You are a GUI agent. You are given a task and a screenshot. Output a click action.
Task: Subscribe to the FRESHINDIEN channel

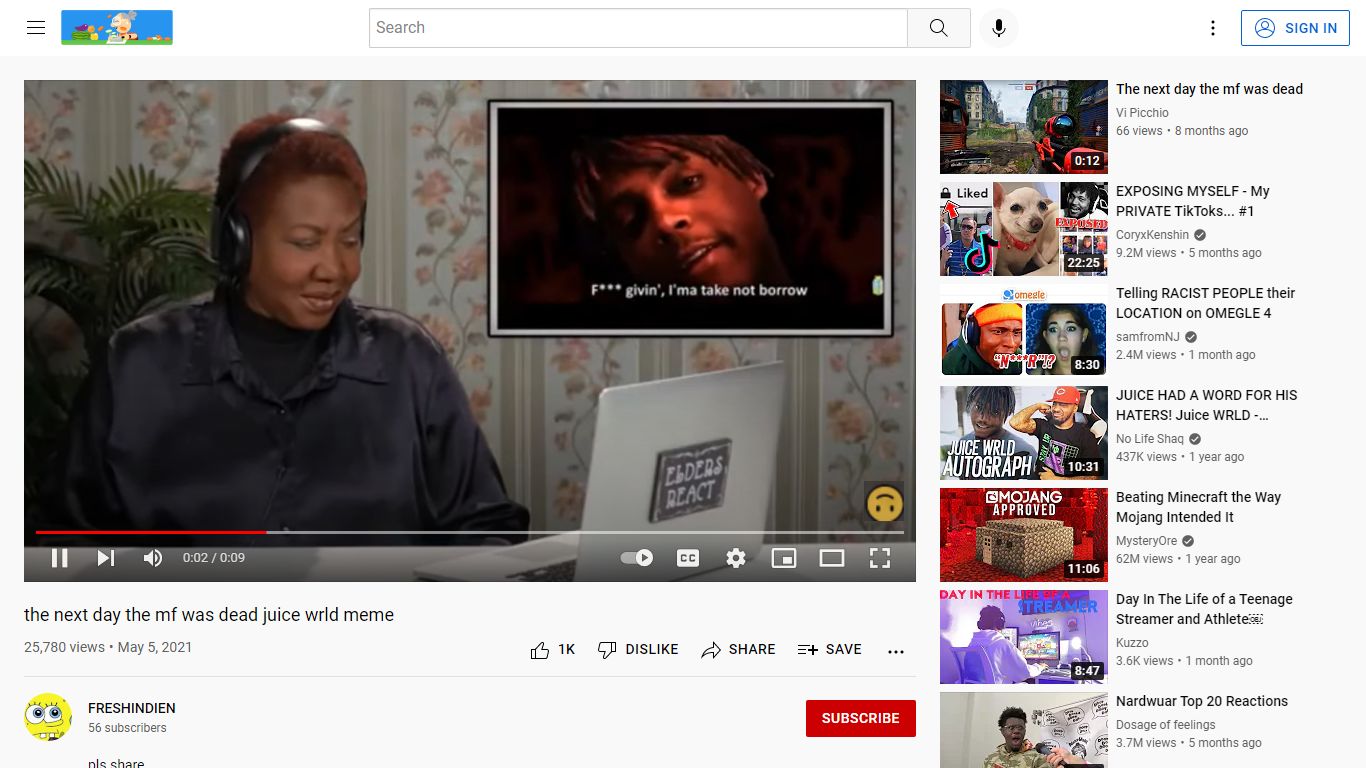point(861,718)
